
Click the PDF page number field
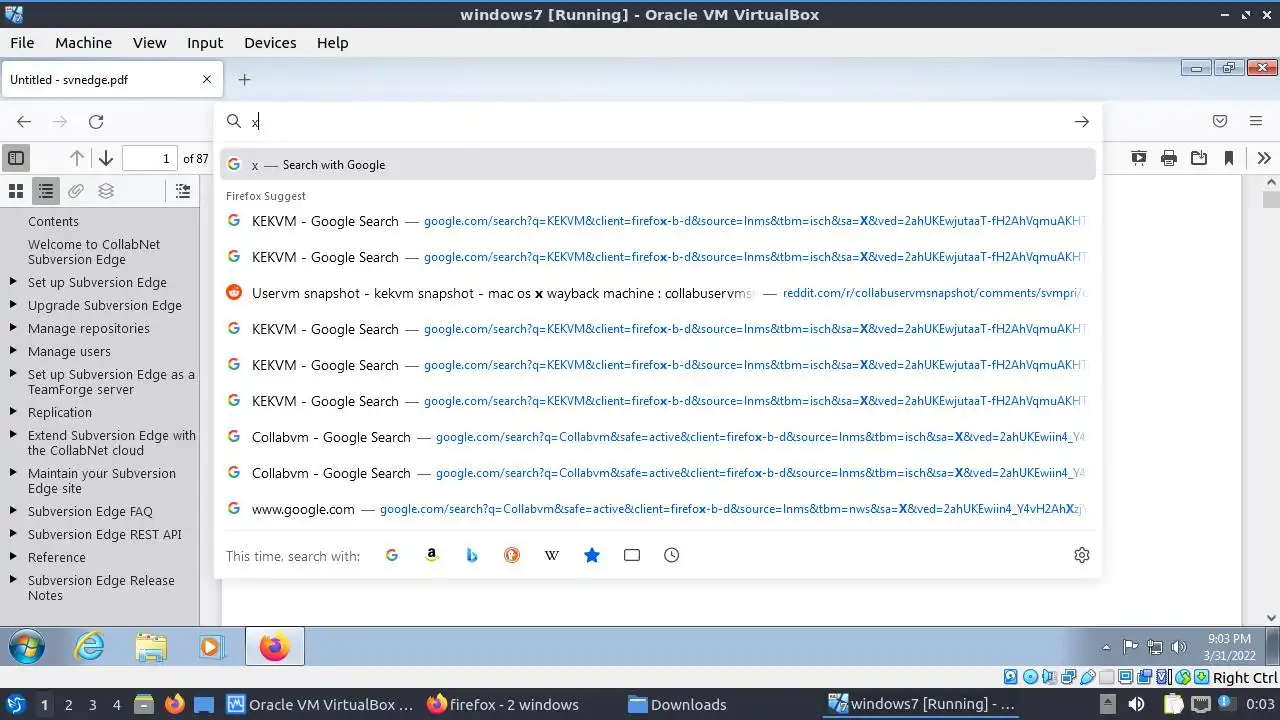(x=150, y=158)
